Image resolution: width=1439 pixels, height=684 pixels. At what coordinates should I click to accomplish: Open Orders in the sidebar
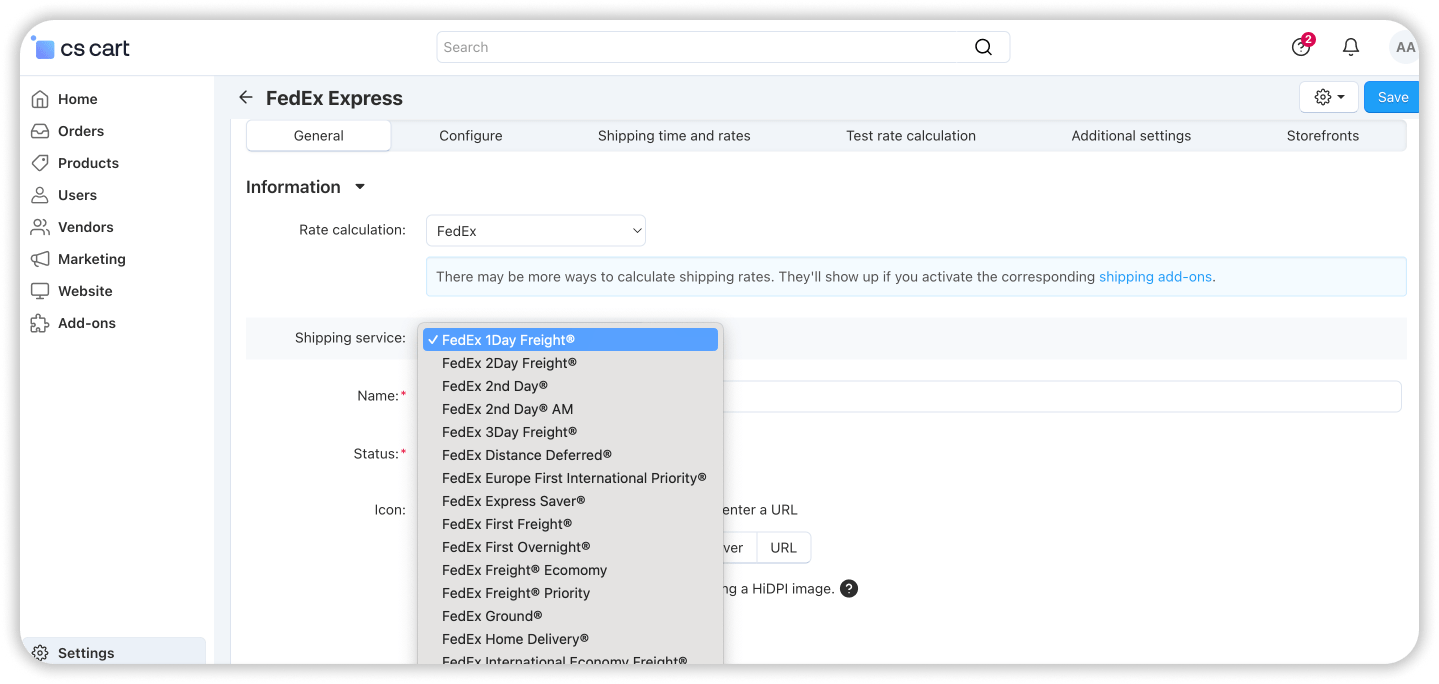80,131
